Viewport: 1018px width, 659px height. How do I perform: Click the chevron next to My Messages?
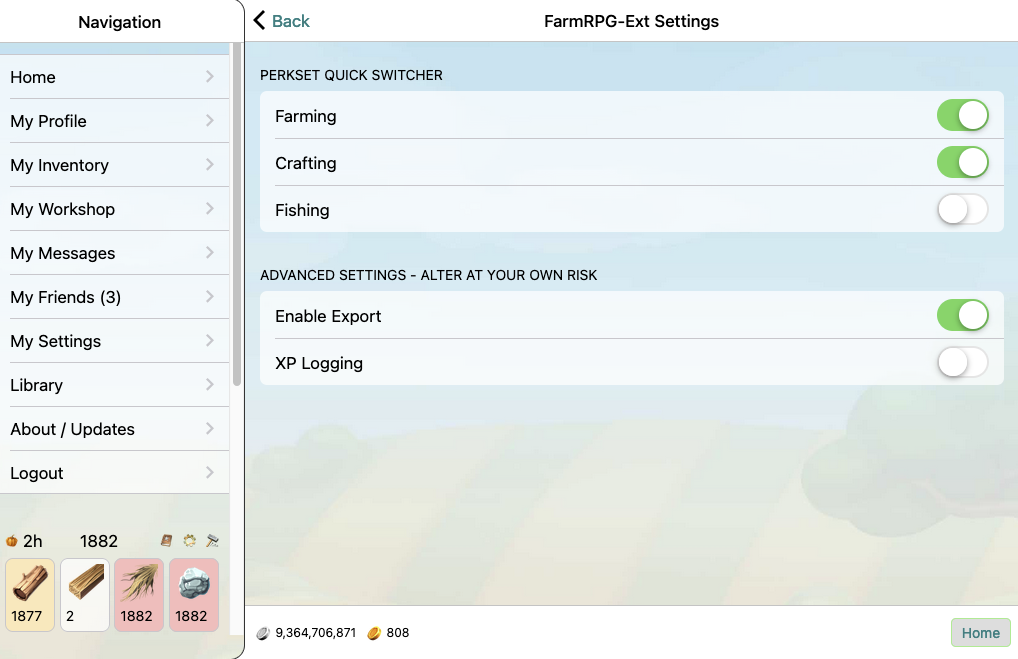[210, 253]
